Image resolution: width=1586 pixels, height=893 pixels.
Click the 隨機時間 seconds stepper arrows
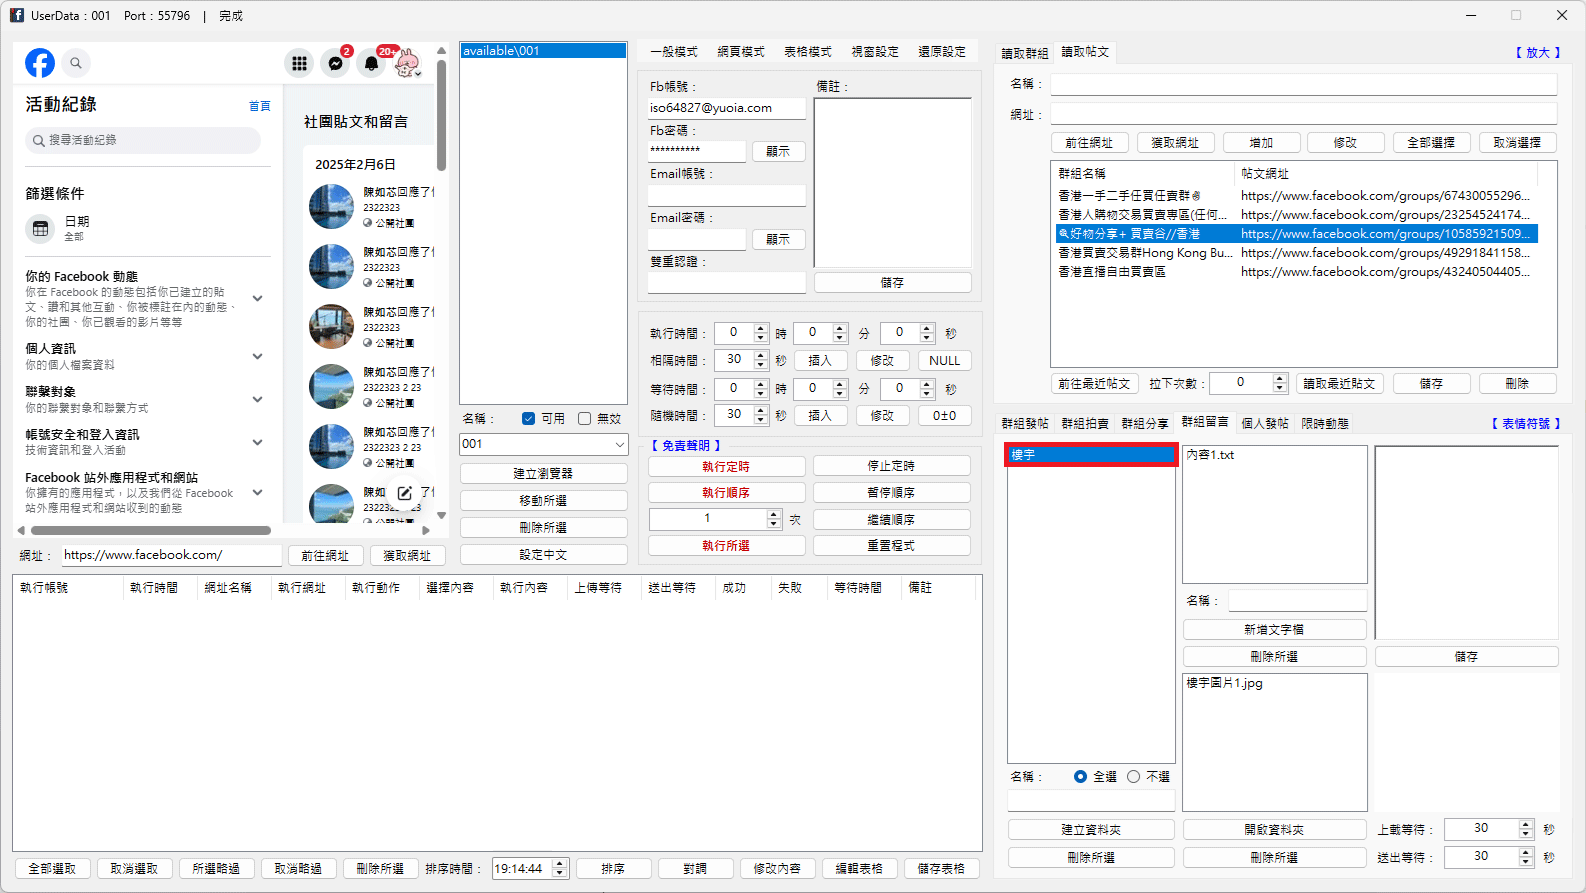pyautogui.click(x=761, y=415)
